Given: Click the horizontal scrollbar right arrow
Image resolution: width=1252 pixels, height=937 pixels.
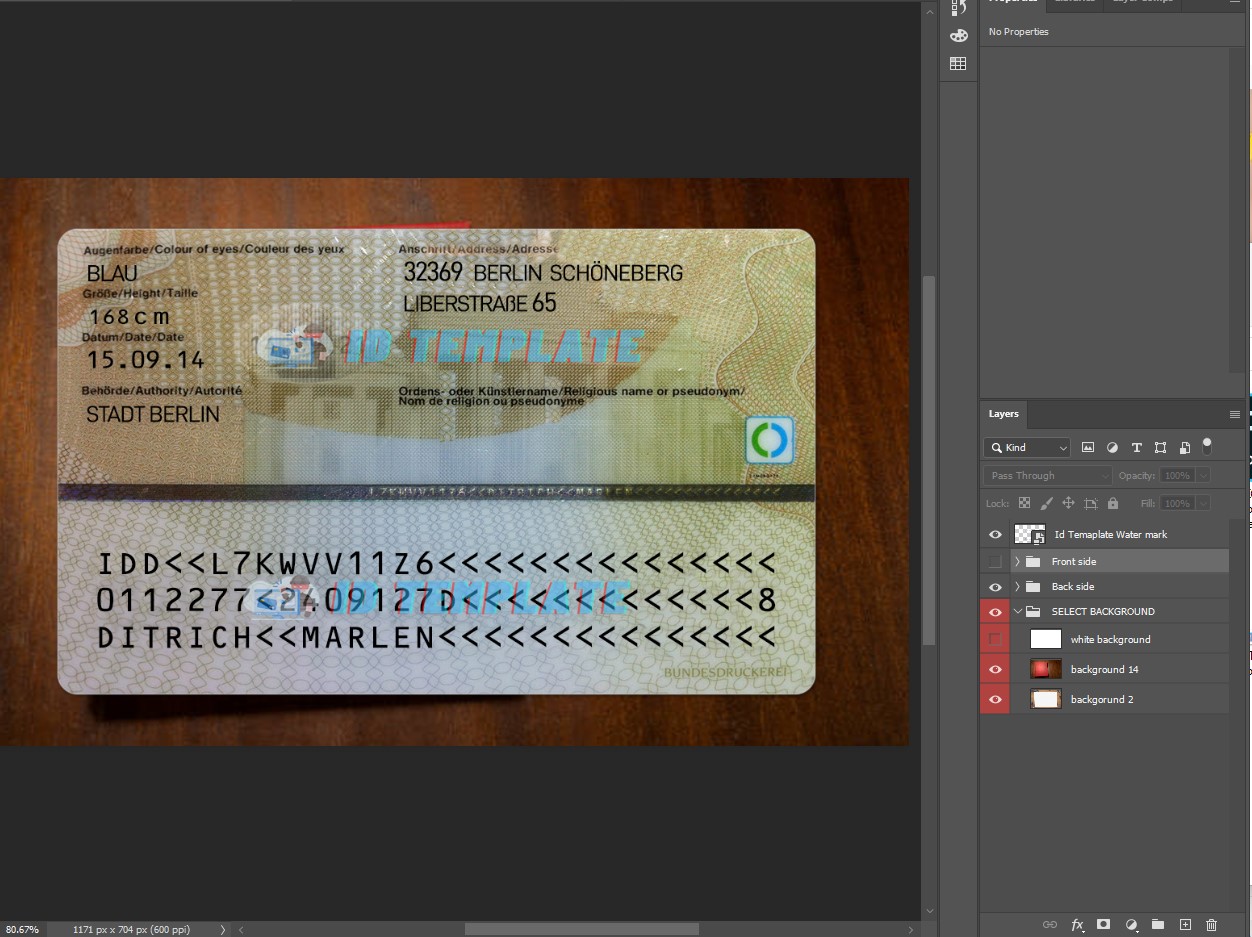Looking at the screenshot, I should pos(911,929).
